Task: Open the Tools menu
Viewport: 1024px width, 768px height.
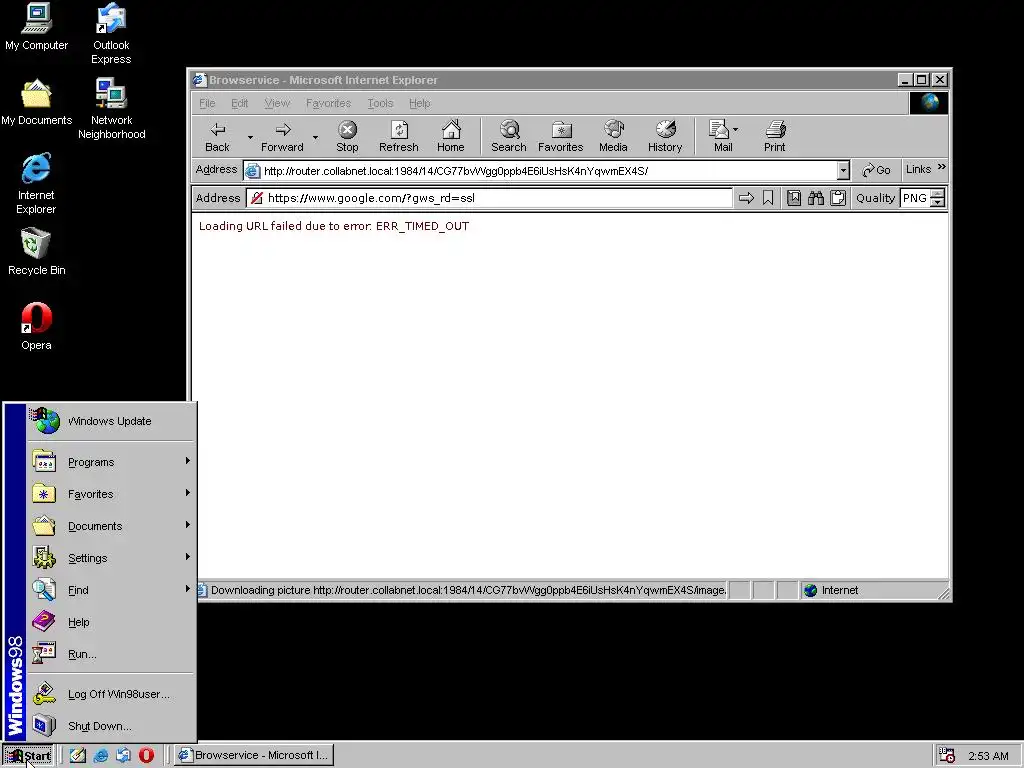Action: pos(380,103)
